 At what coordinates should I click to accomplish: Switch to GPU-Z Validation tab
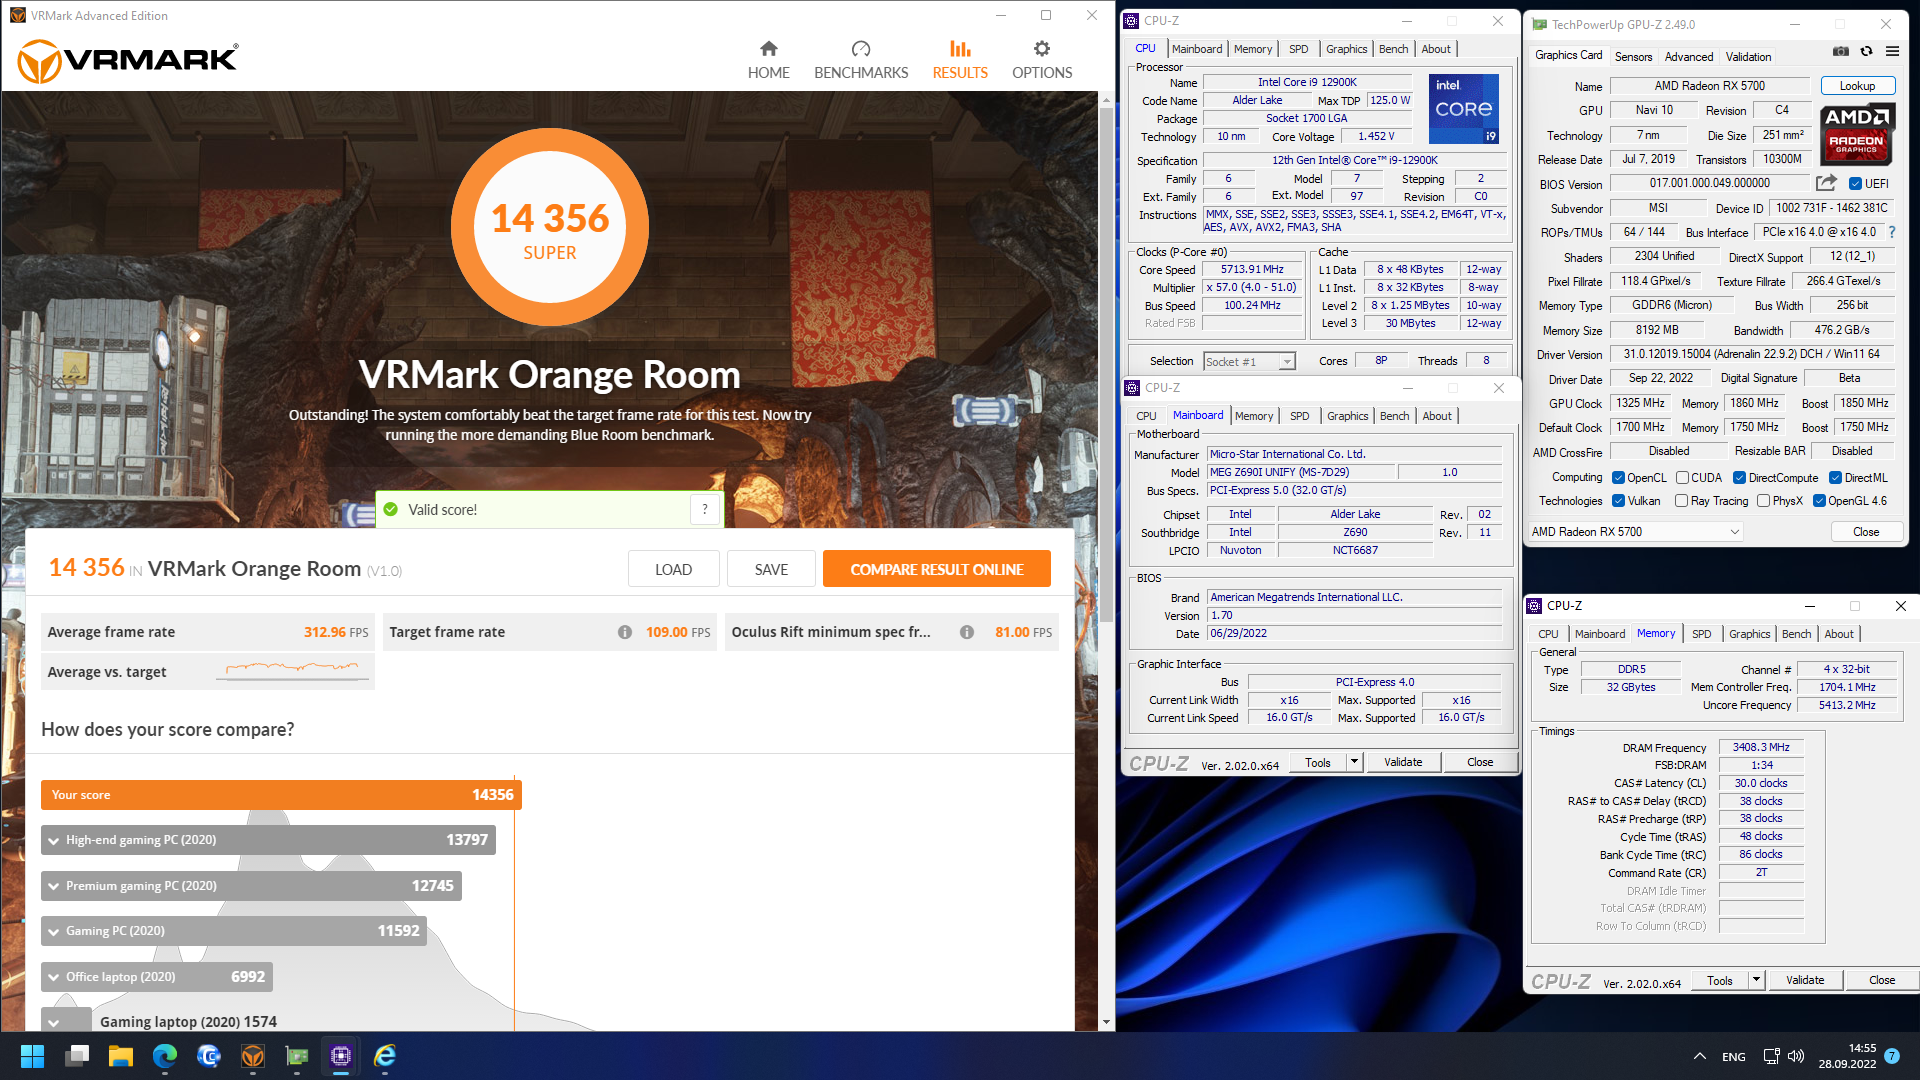coord(1748,57)
